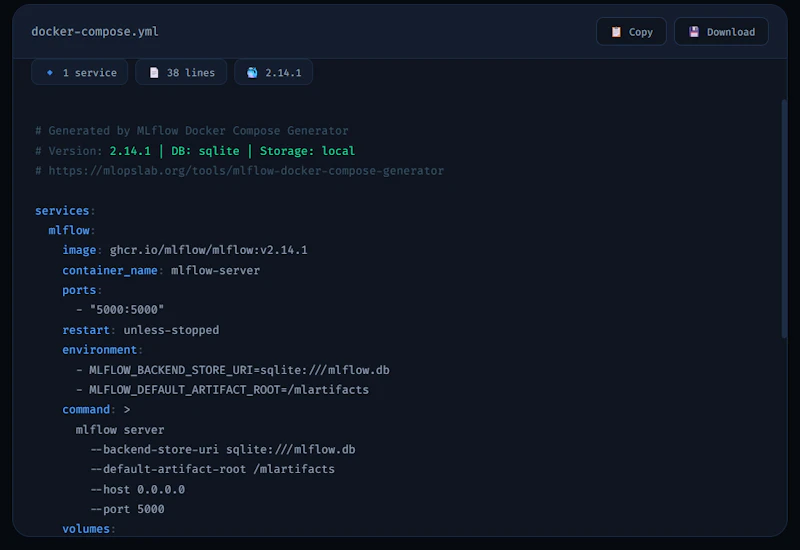Click the Docker whale icon beside 2.14.1
The height and width of the screenshot is (550, 800).
tap(252, 72)
